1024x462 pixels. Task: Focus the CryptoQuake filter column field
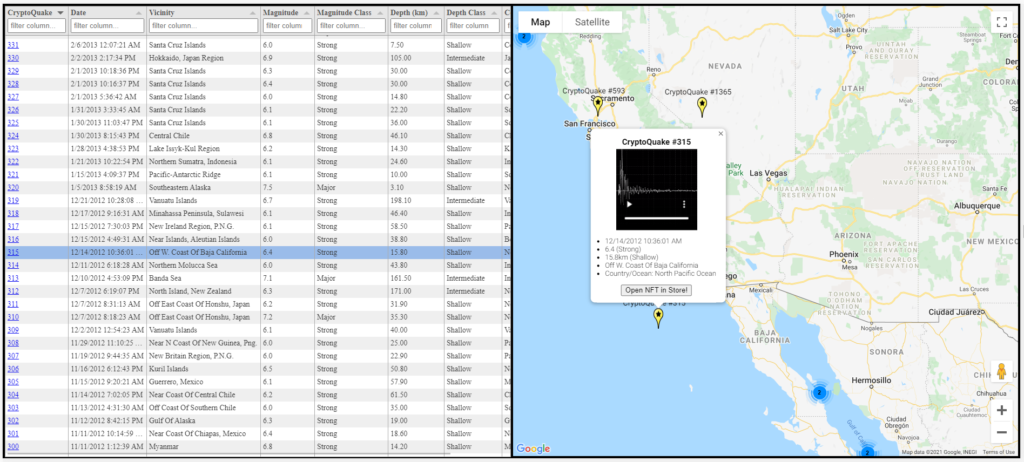[37, 25]
